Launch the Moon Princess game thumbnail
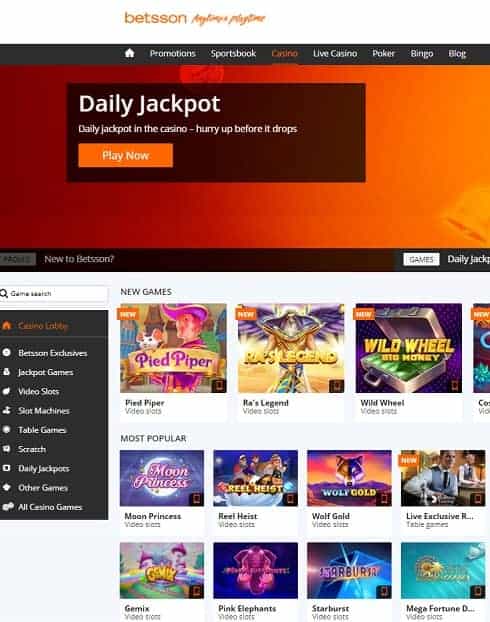 (x=162, y=478)
